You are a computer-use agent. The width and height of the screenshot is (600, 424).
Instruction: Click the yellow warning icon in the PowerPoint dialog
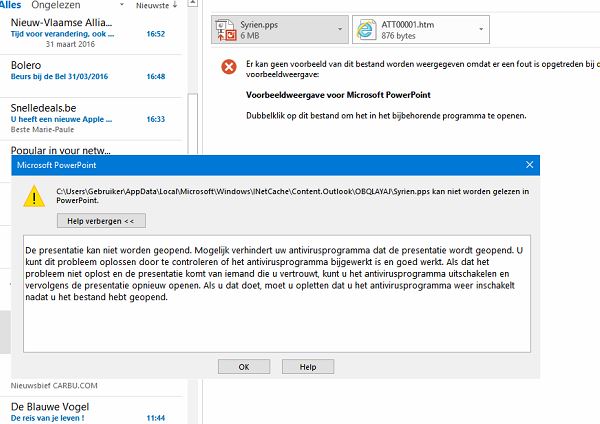34,196
